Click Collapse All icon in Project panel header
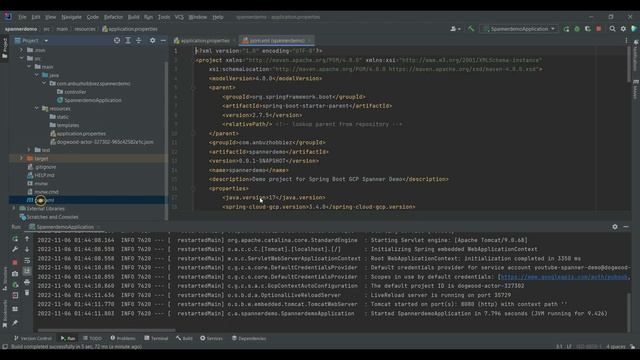Viewport: 640px width, 360px height. pyautogui.click(x=139, y=40)
